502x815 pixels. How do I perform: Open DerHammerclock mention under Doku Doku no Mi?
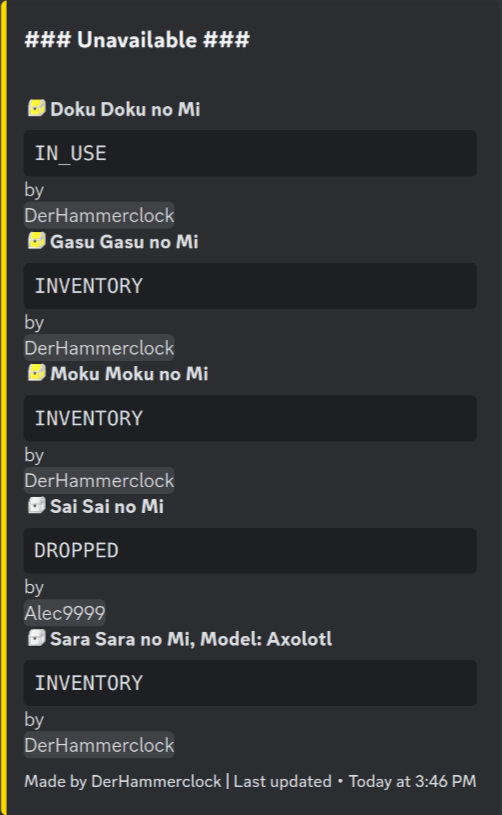pos(99,215)
